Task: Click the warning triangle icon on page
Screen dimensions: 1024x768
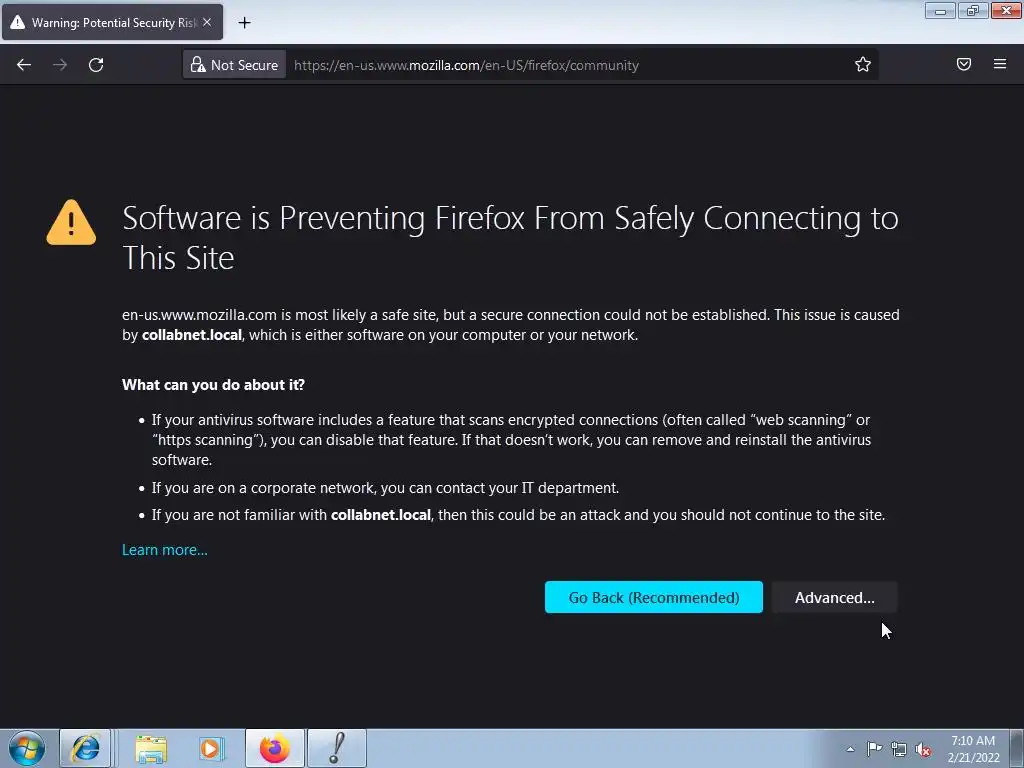Action: (71, 223)
